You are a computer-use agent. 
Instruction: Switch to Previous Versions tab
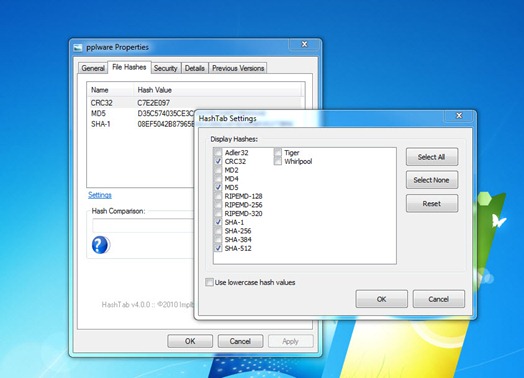[x=238, y=68]
